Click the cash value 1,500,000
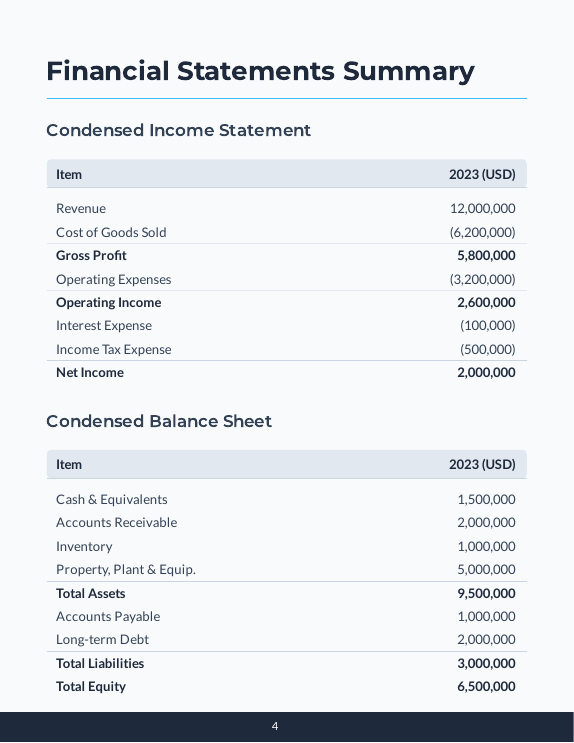Viewport: 574px width, 743px height. 486,499
